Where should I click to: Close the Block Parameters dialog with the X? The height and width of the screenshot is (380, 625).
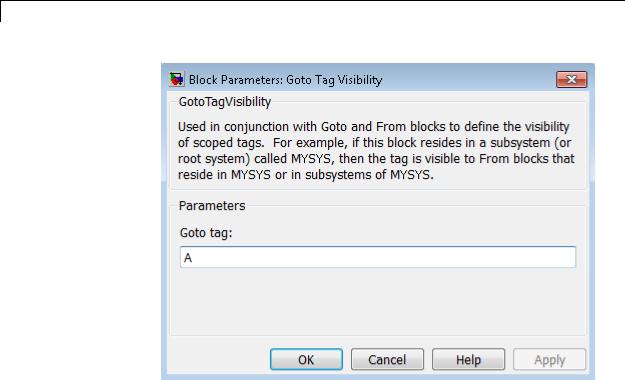[572, 79]
